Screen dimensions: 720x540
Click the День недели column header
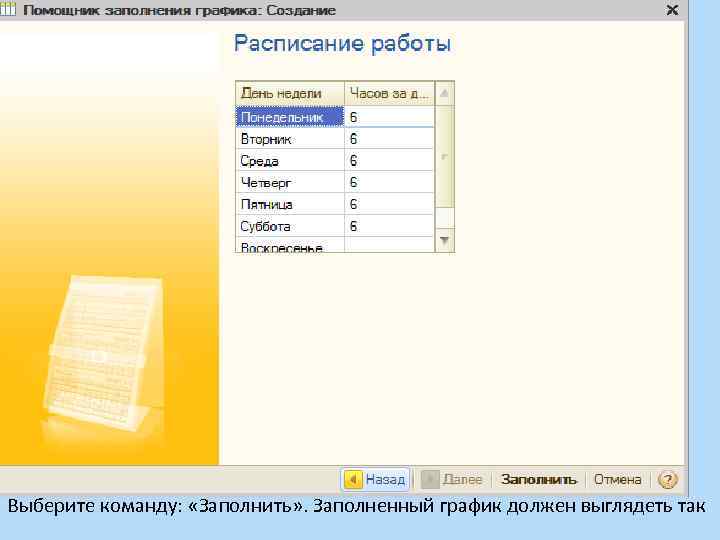[290, 94]
